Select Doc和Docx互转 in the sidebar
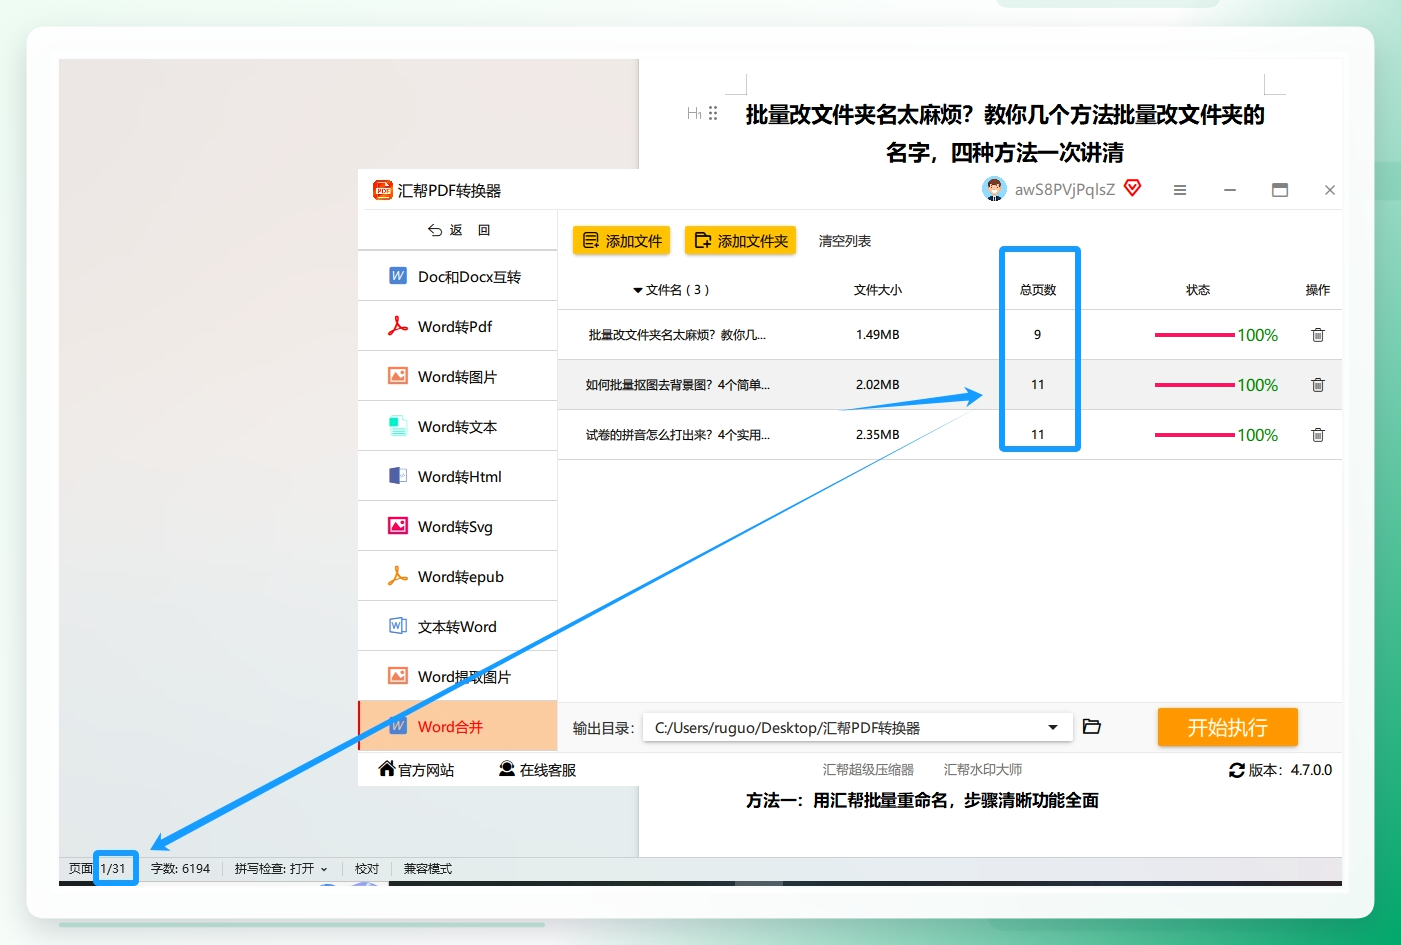This screenshot has width=1401, height=945. point(457,276)
